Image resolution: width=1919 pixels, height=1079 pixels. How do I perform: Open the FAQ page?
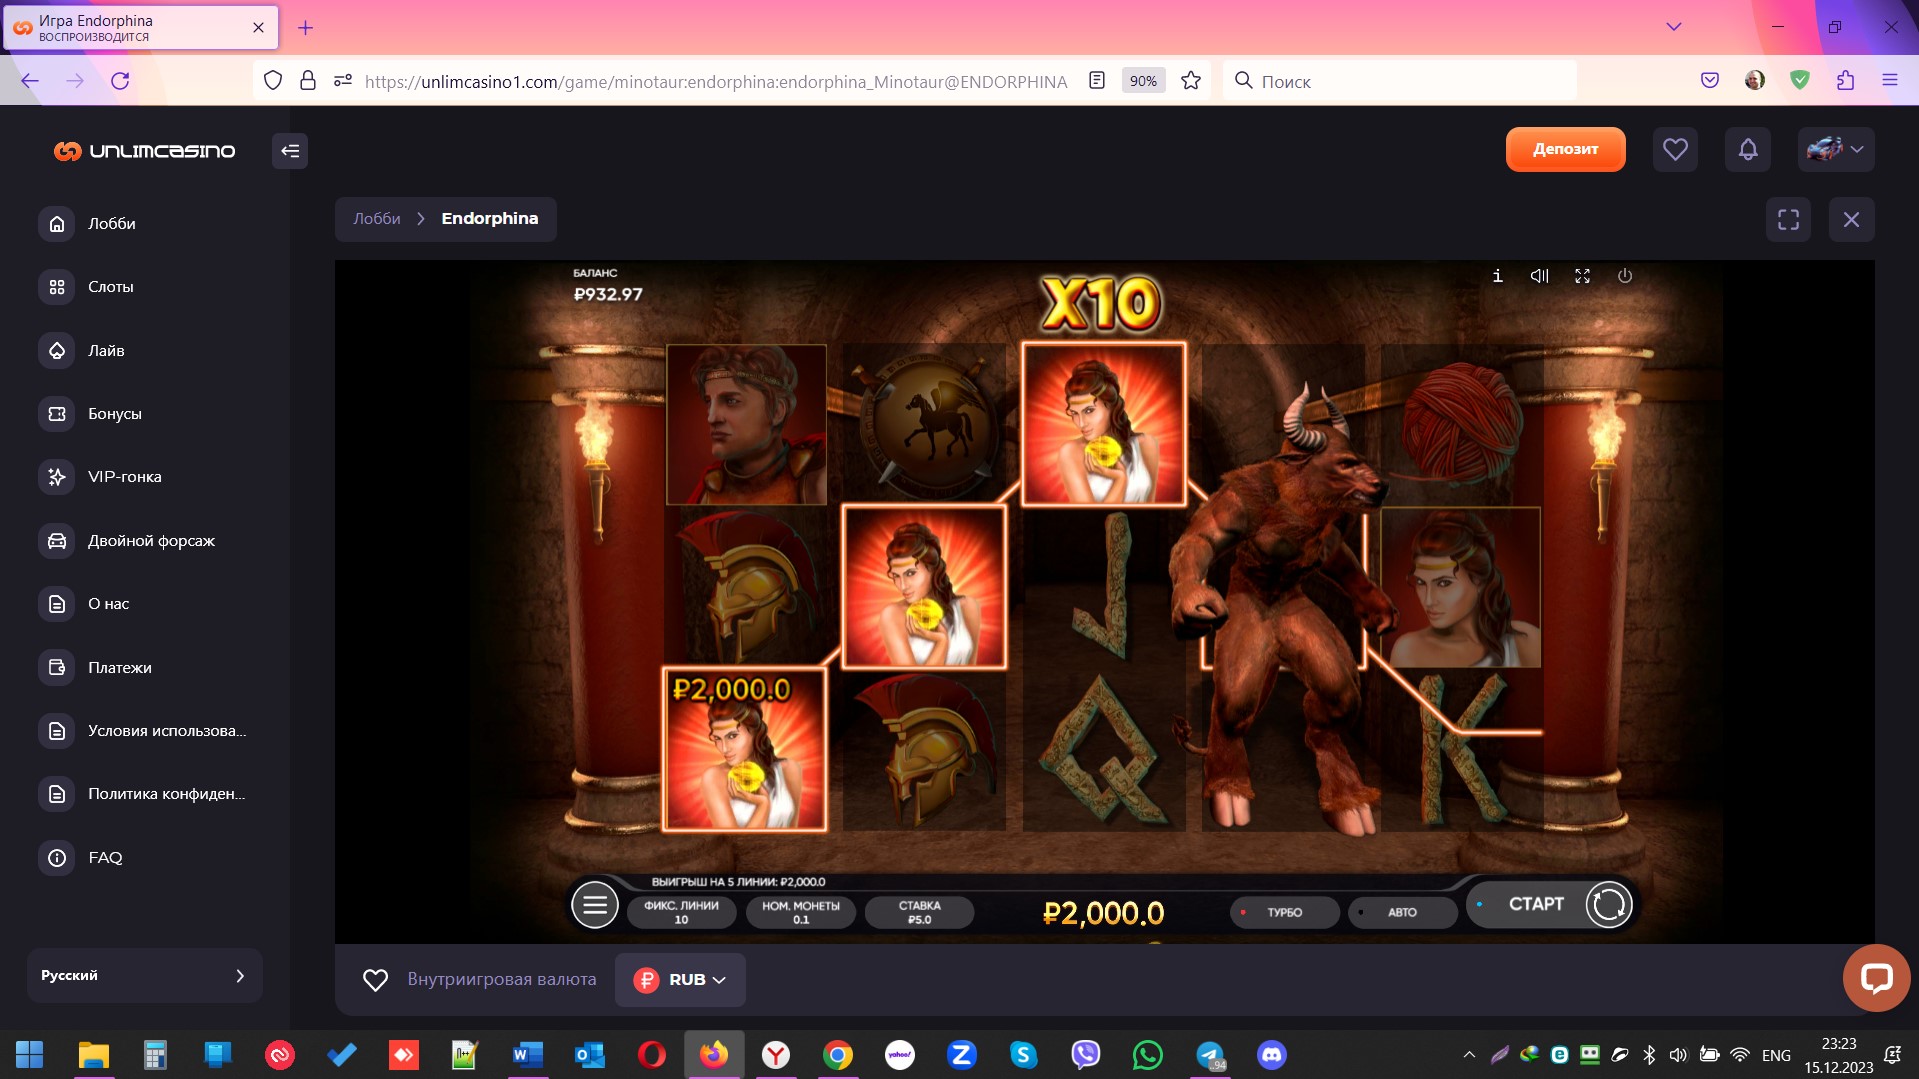pos(105,858)
